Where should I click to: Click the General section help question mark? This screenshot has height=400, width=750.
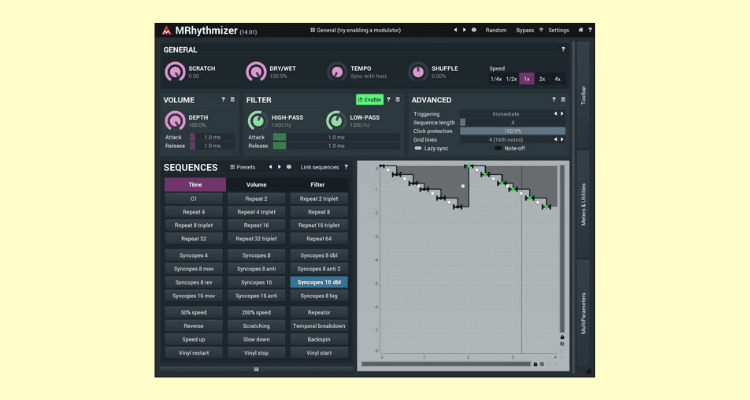(563, 49)
